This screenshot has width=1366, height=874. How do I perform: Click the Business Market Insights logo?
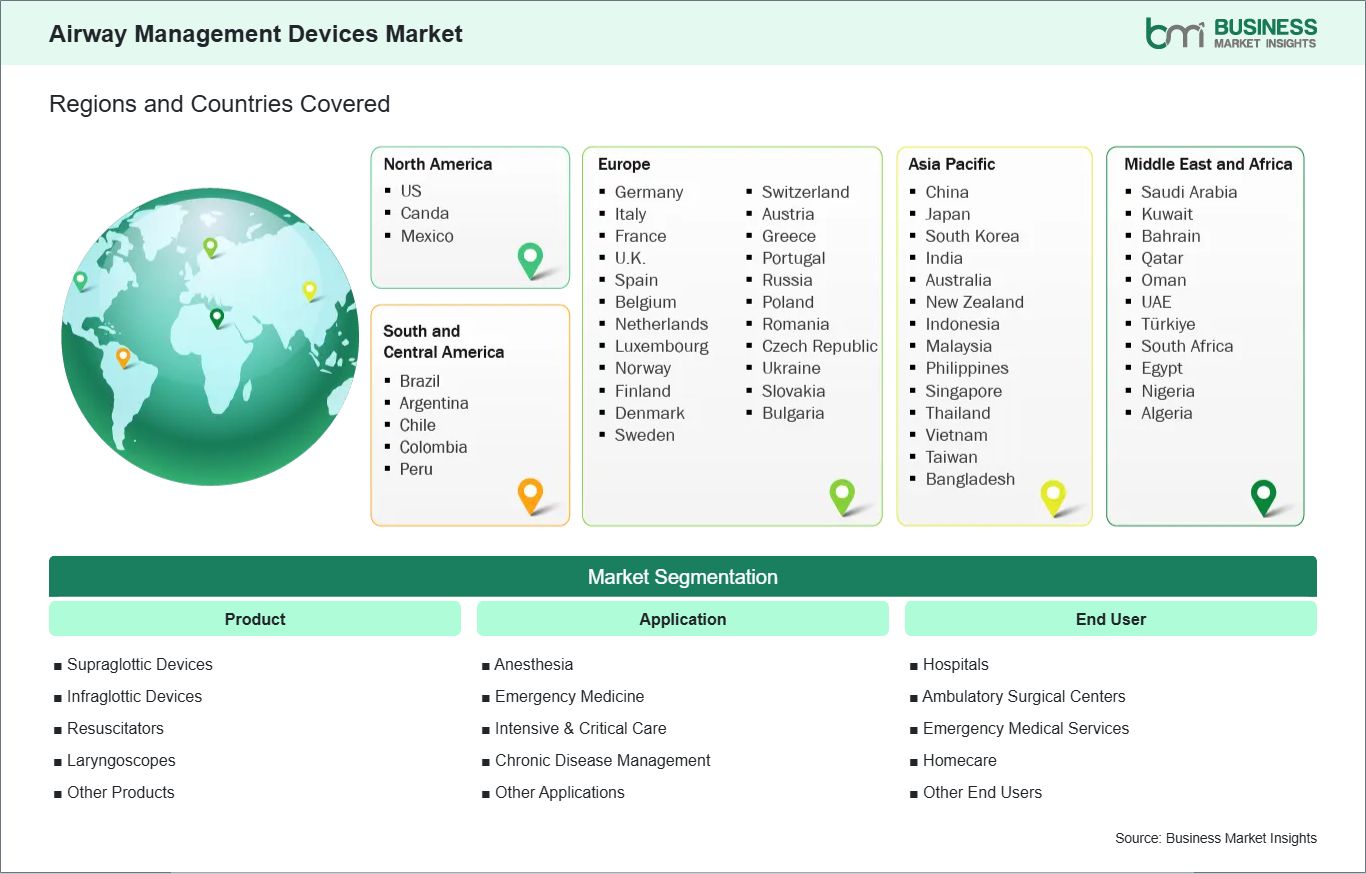[x=1230, y=32]
